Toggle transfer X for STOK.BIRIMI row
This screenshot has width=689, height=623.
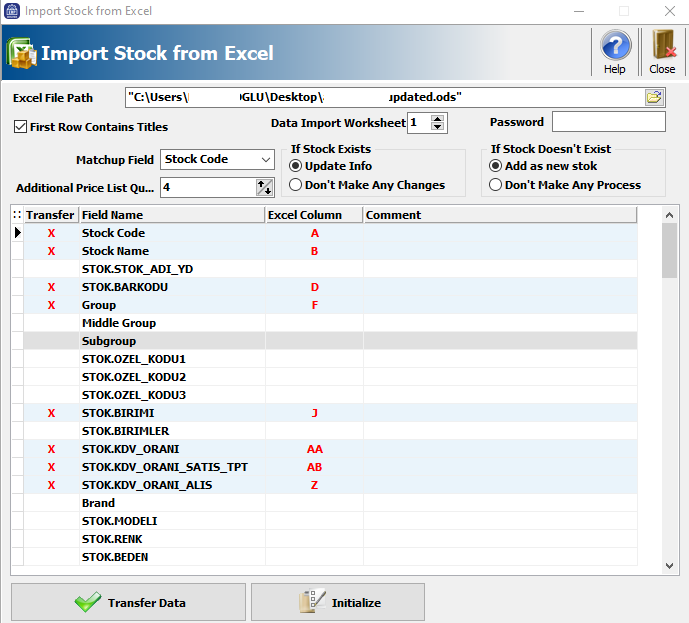pos(51,413)
